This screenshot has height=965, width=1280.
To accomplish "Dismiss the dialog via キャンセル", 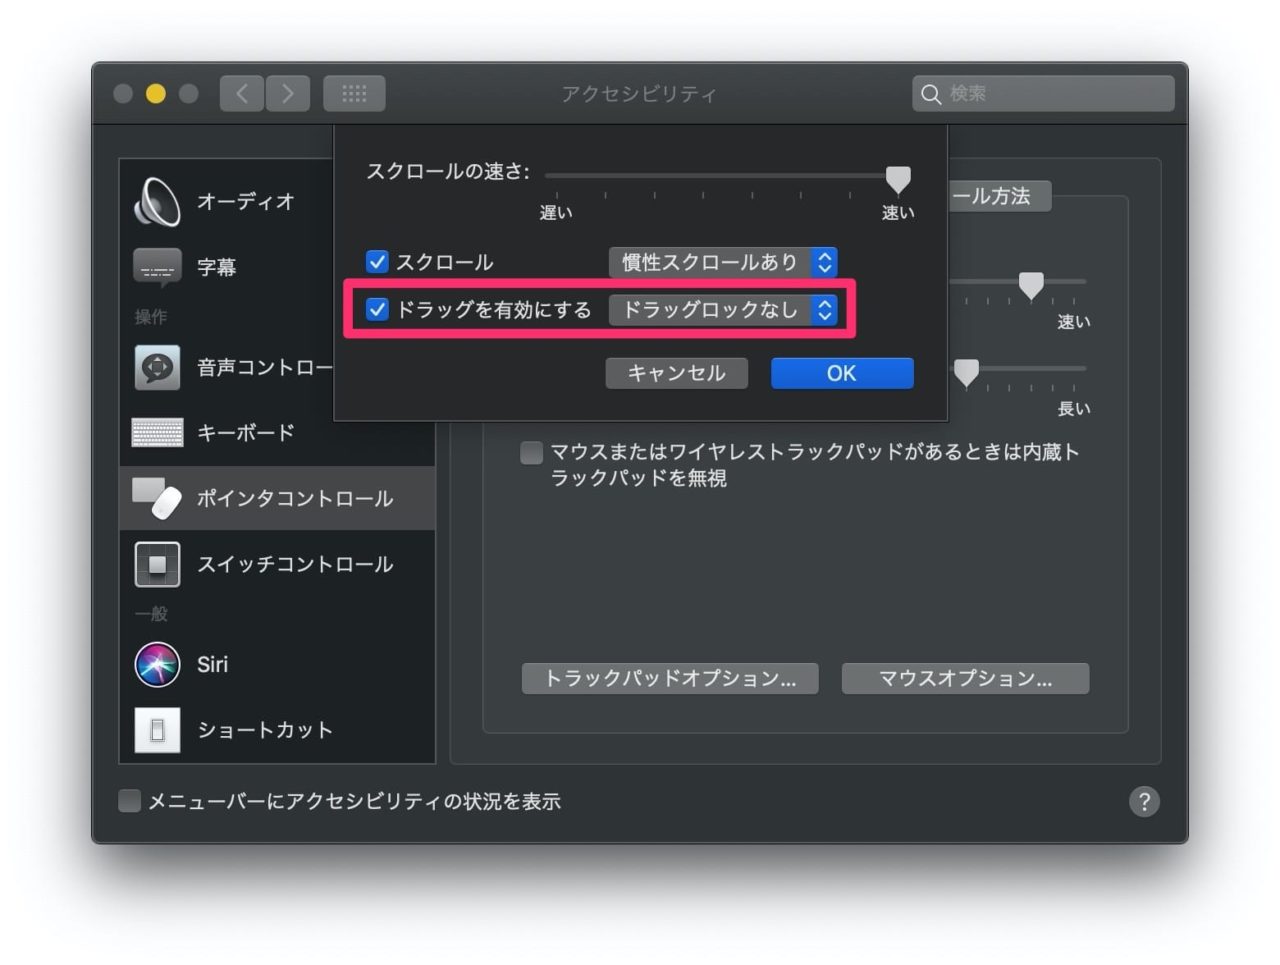I will 676,372.
